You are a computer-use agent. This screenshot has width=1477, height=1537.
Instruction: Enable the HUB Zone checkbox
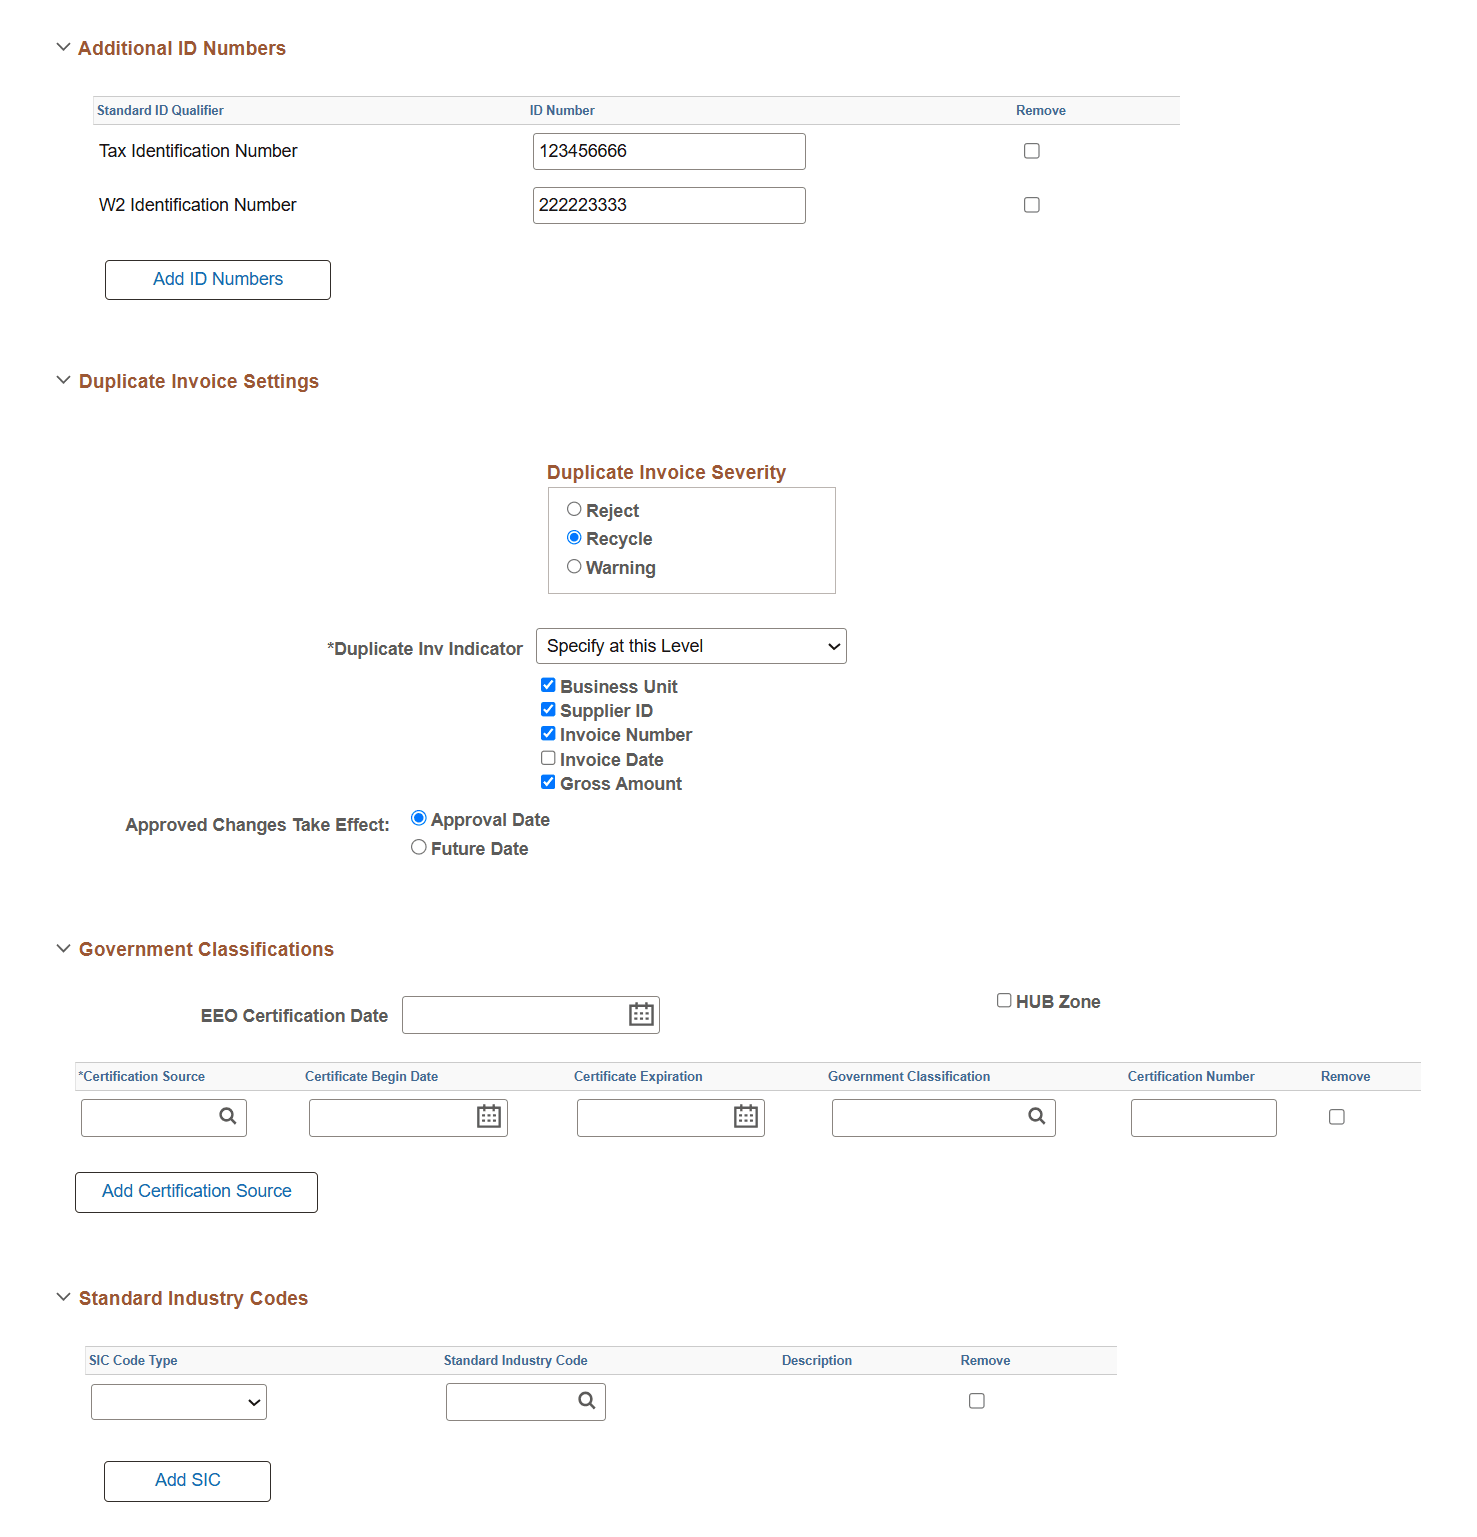pos(1004,999)
